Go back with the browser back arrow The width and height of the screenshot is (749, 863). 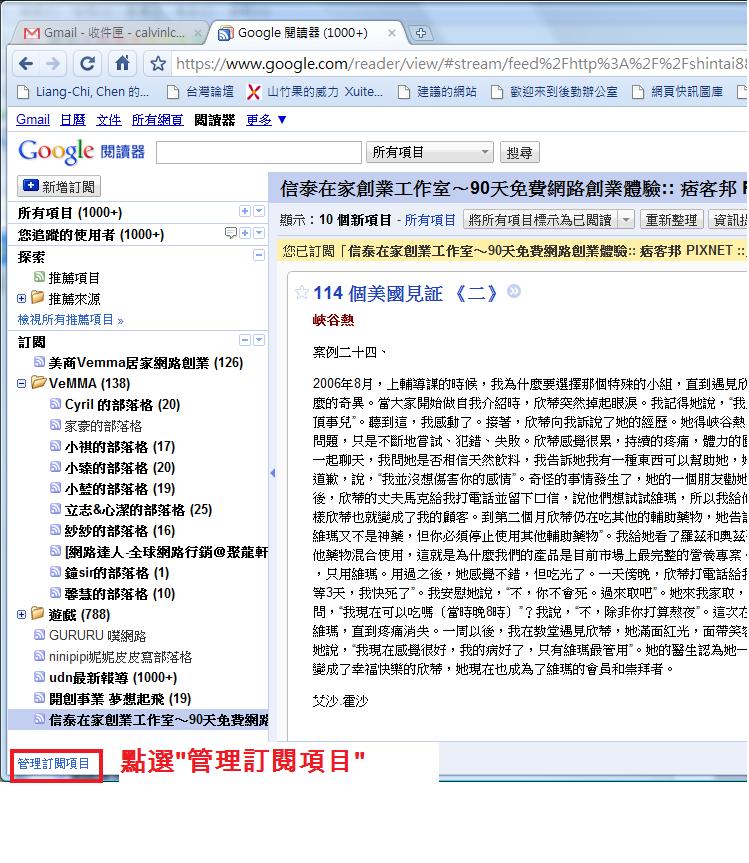click(x=26, y=64)
